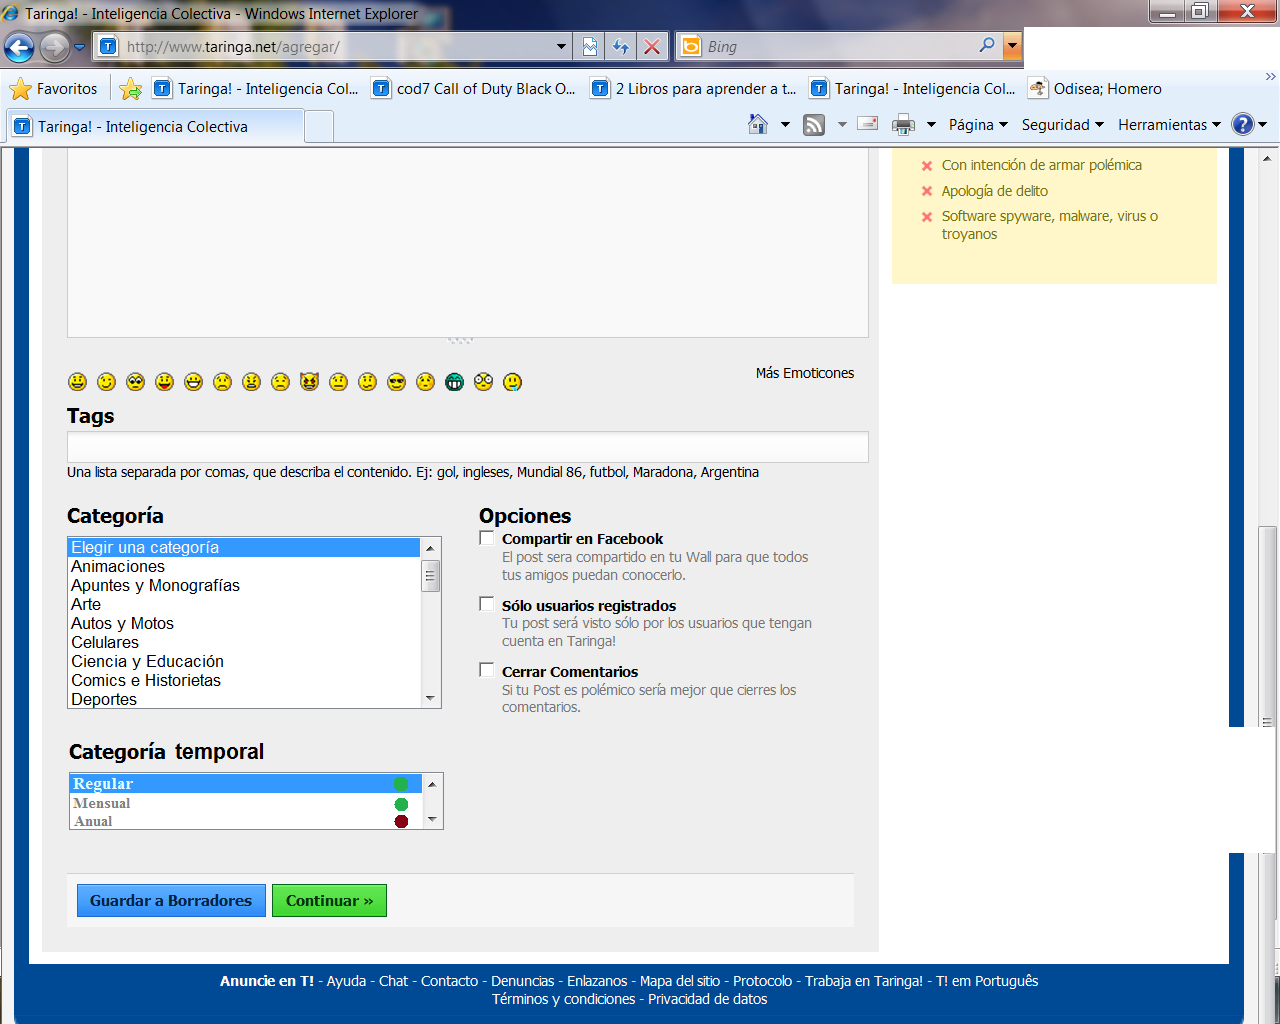The width and height of the screenshot is (1280, 1024).
Task: Toggle compatibility view icon in address bar
Action: pos(590,46)
